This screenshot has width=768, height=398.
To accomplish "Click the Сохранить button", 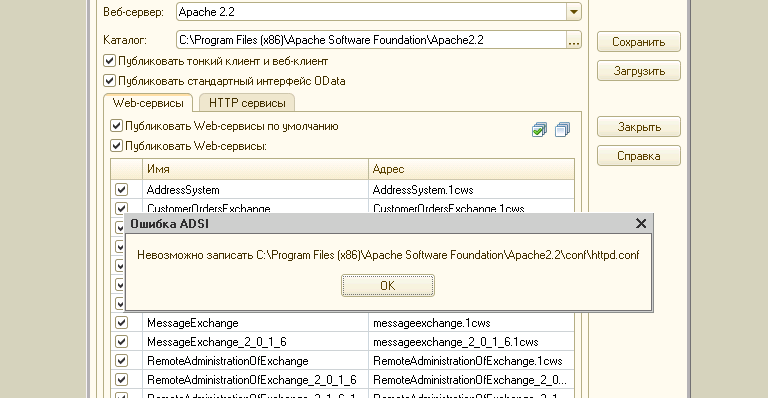I will pos(639,42).
